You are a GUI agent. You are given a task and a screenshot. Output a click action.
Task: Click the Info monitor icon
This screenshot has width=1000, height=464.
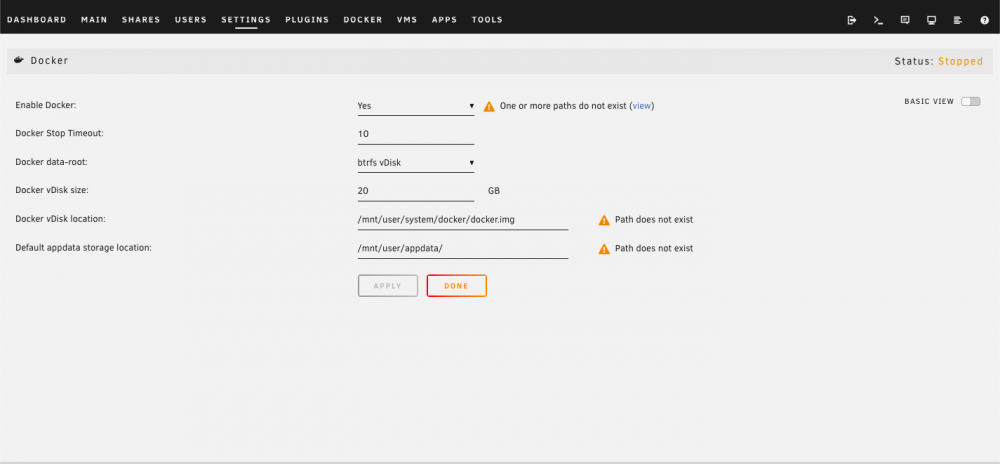(931, 20)
